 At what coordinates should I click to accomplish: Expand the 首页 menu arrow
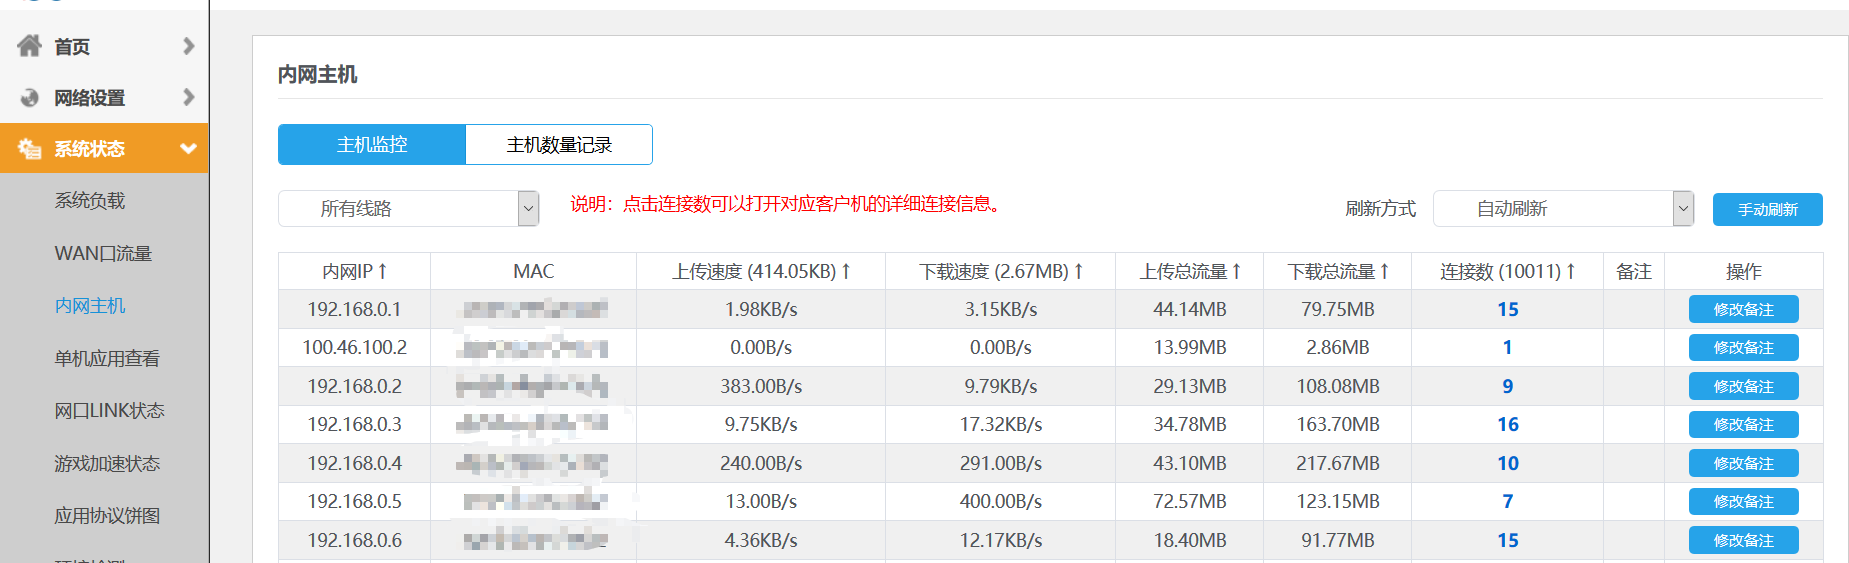[188, 46]
